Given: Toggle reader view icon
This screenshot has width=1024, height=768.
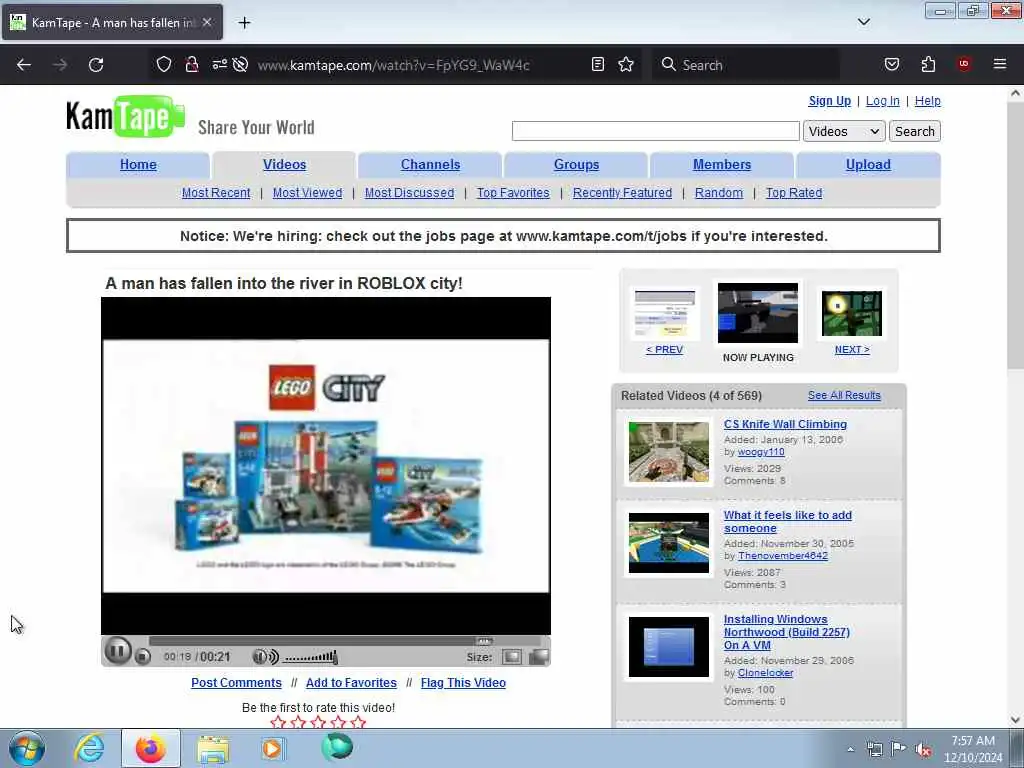Looking at the screenshot, I should coord(598,64).
